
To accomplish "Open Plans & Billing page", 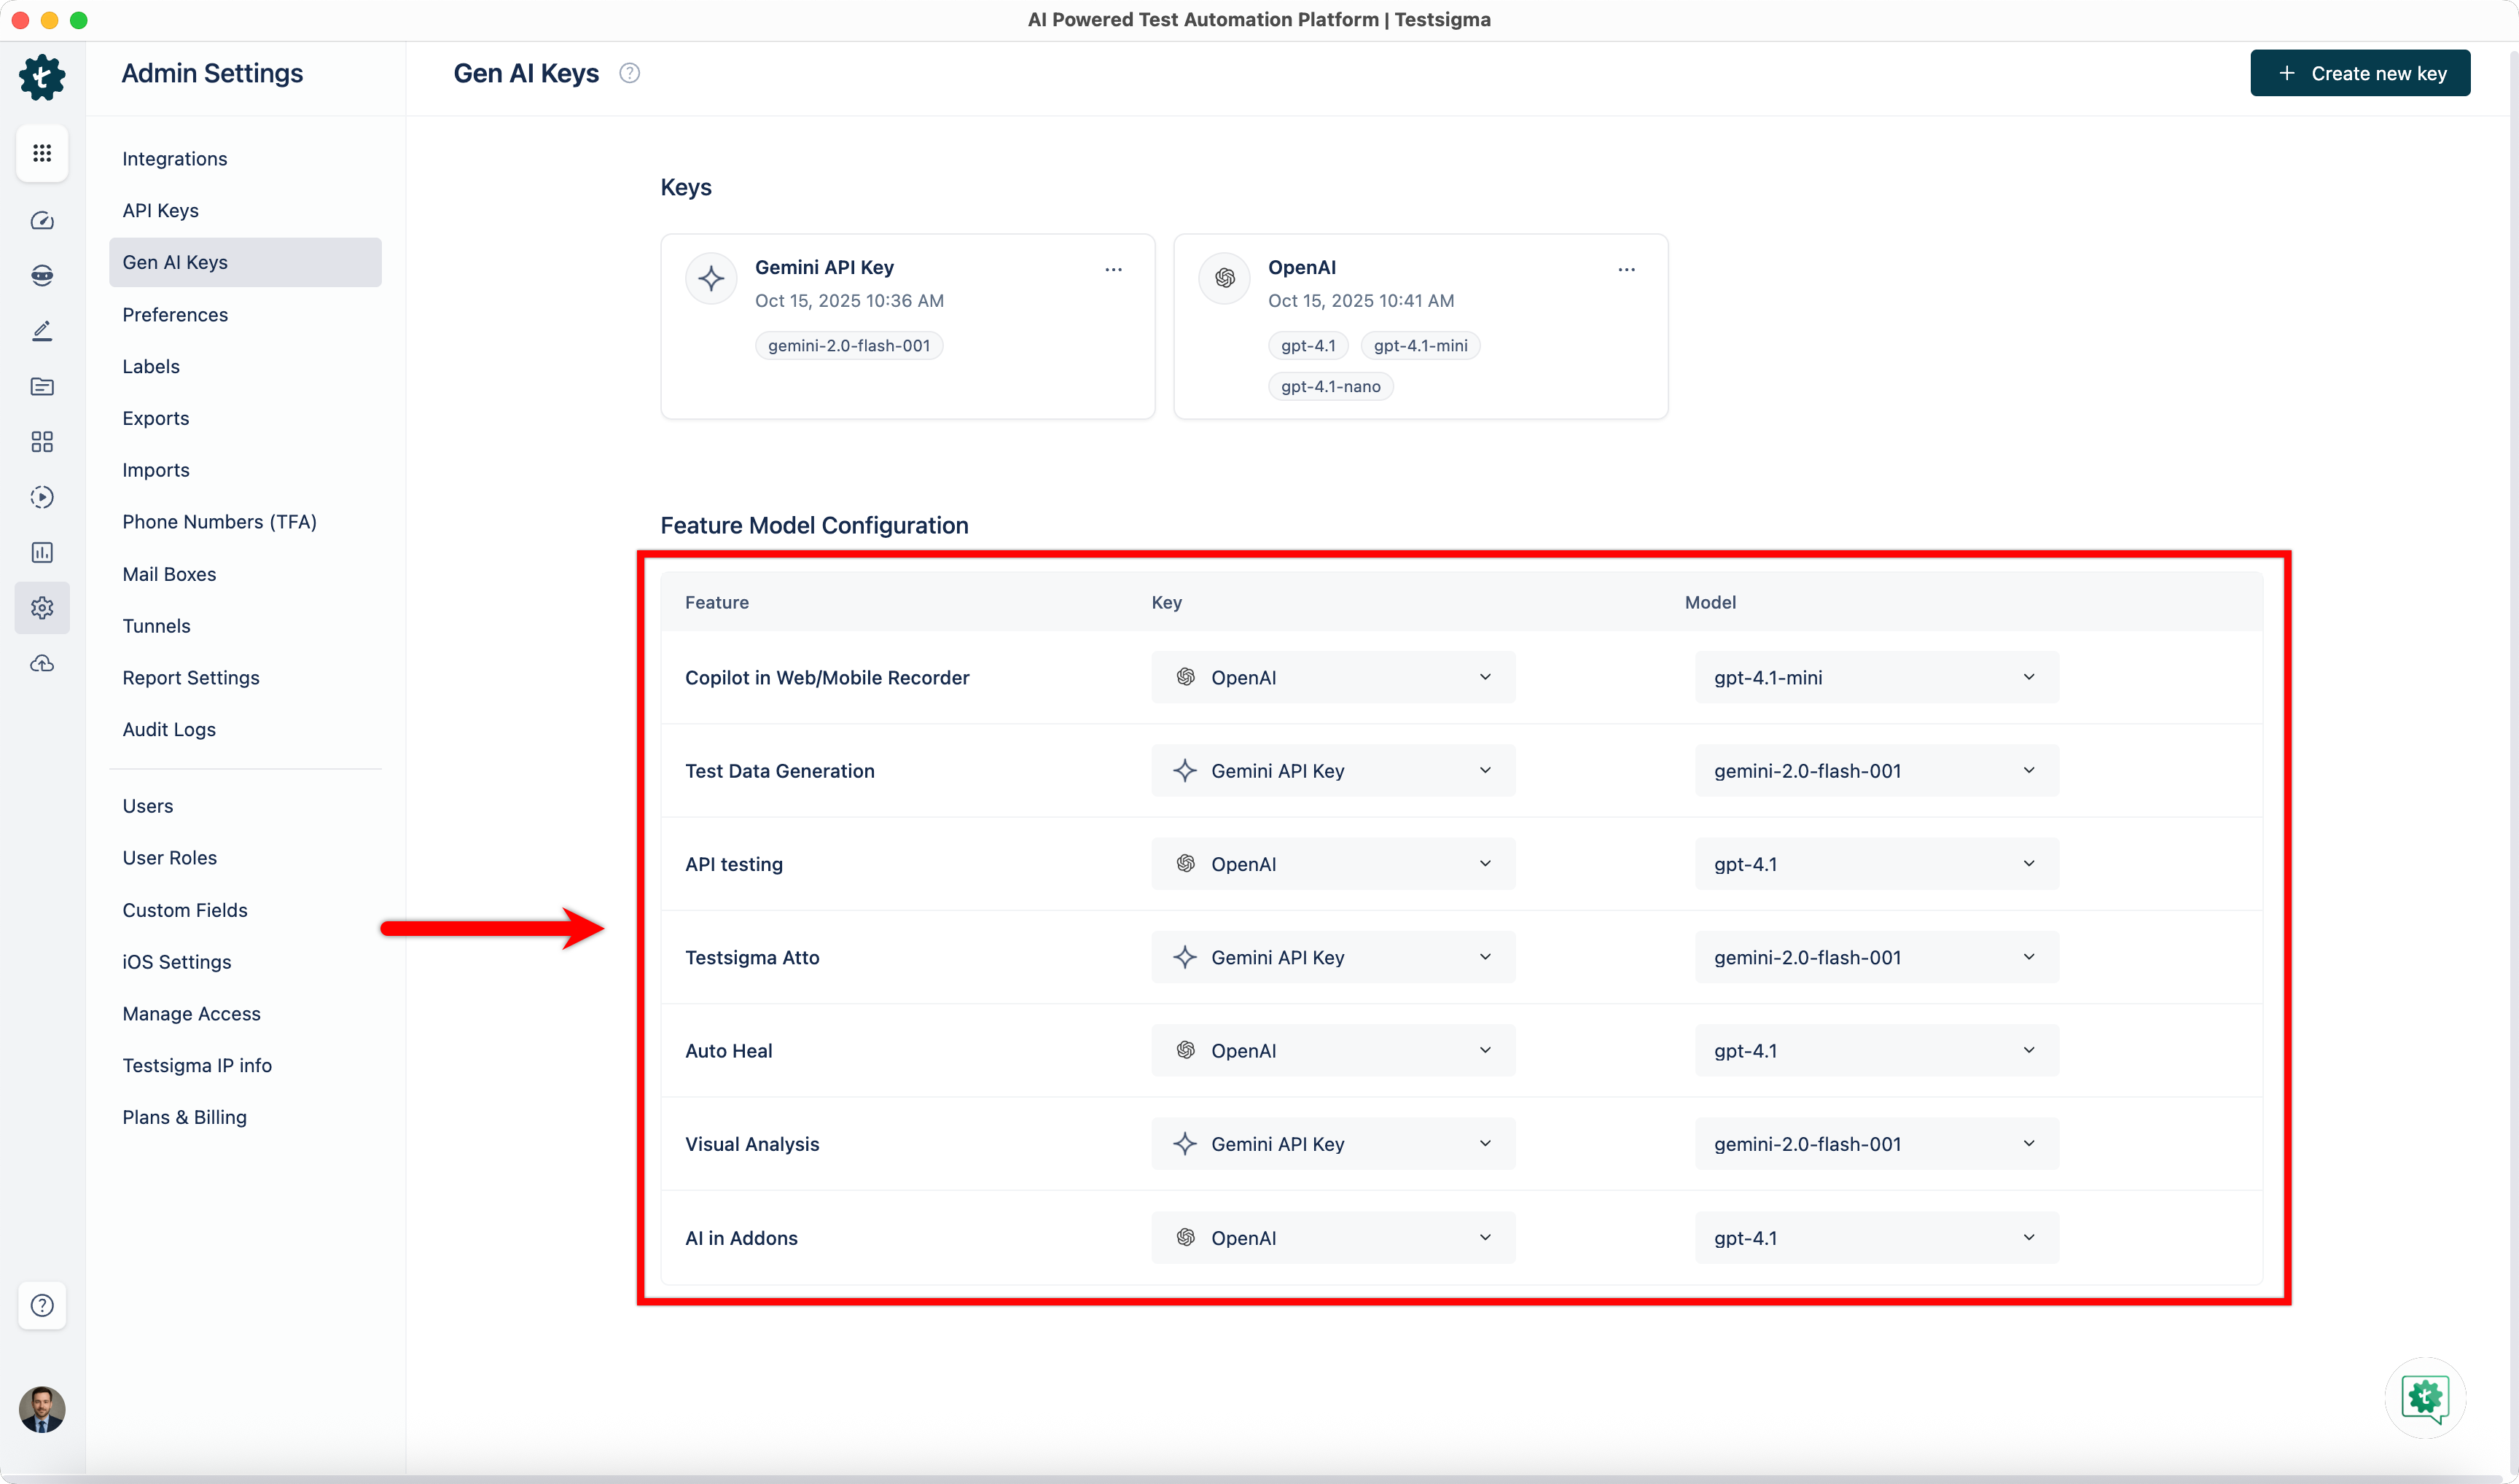I will point(184,1117).
